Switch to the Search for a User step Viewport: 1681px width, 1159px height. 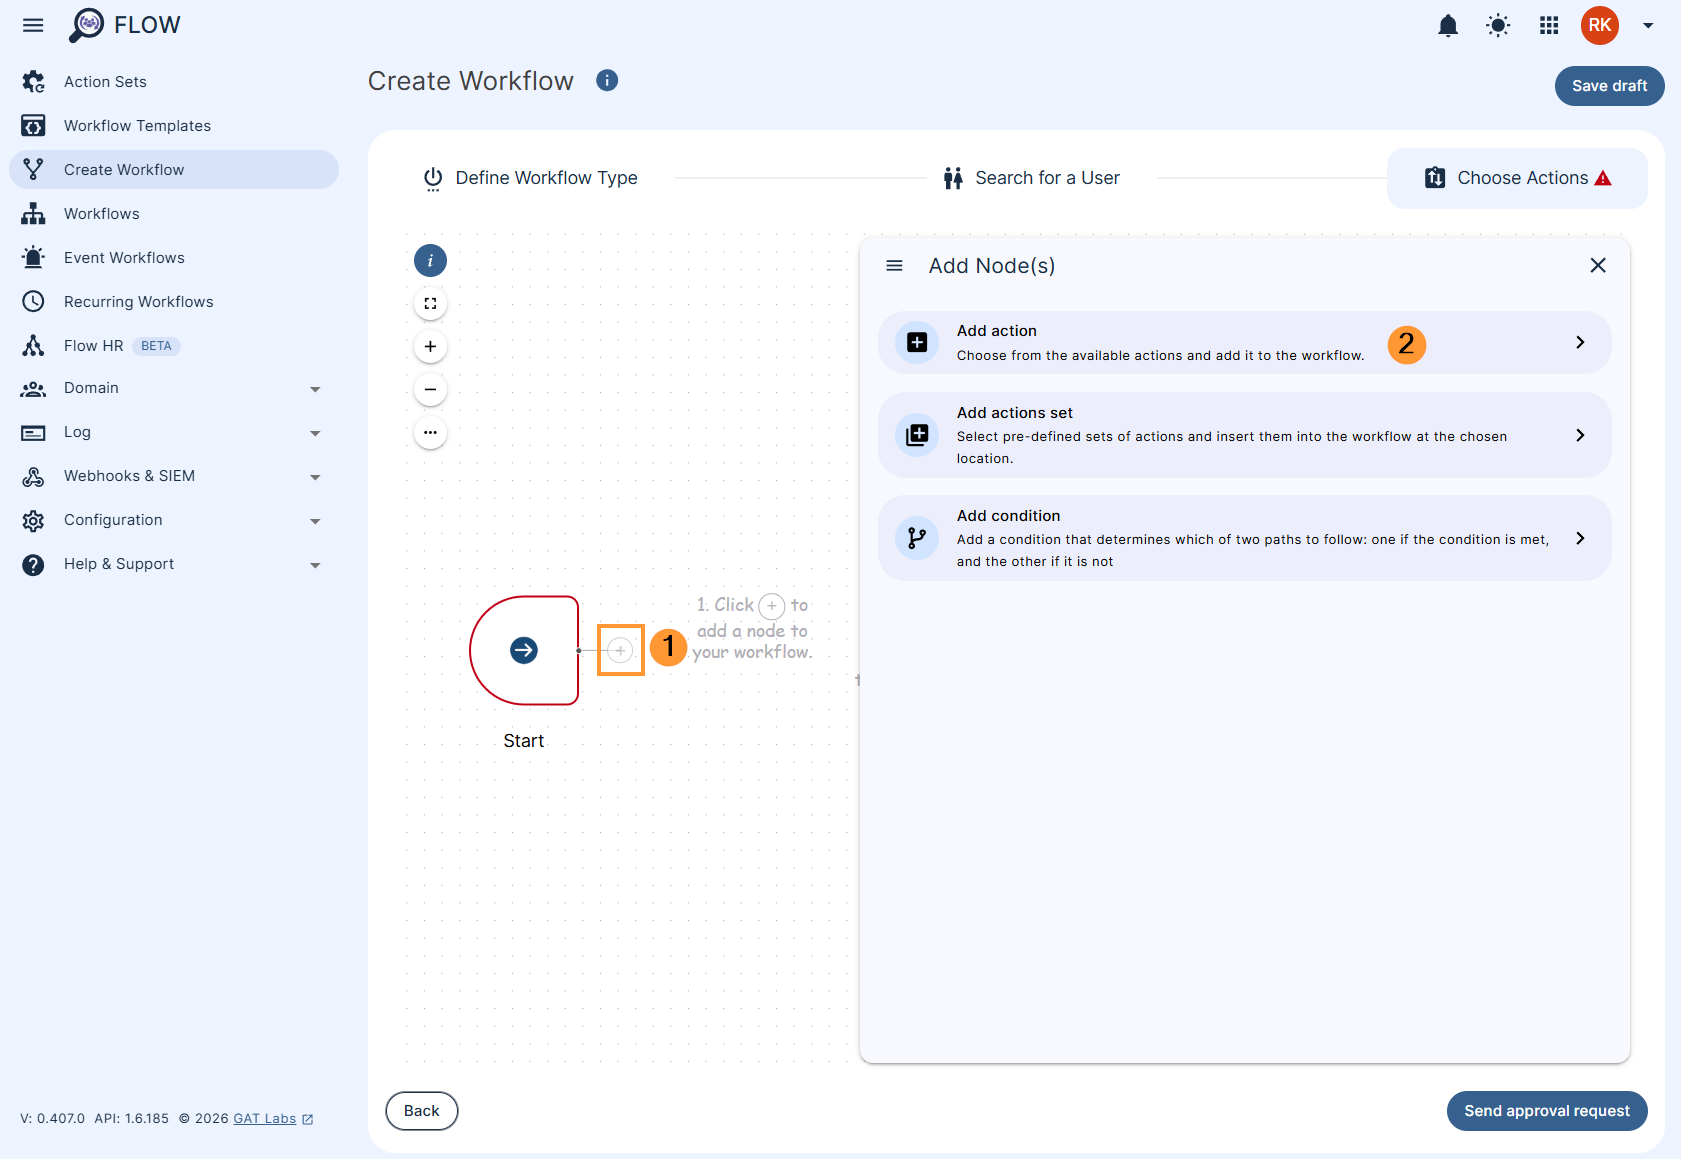1047,177
